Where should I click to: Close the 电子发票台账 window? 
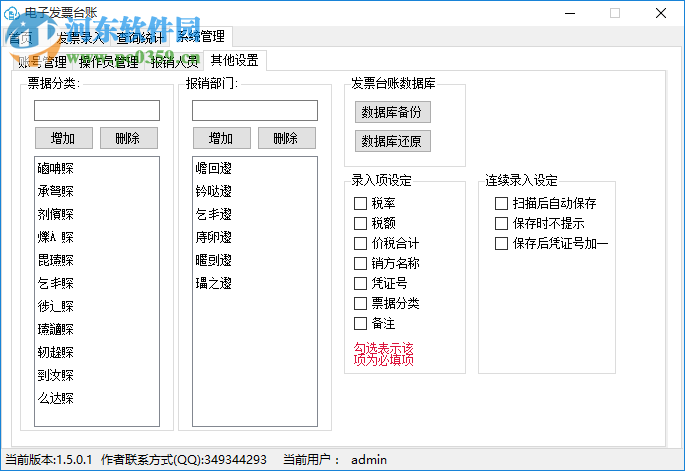(661, 13)
